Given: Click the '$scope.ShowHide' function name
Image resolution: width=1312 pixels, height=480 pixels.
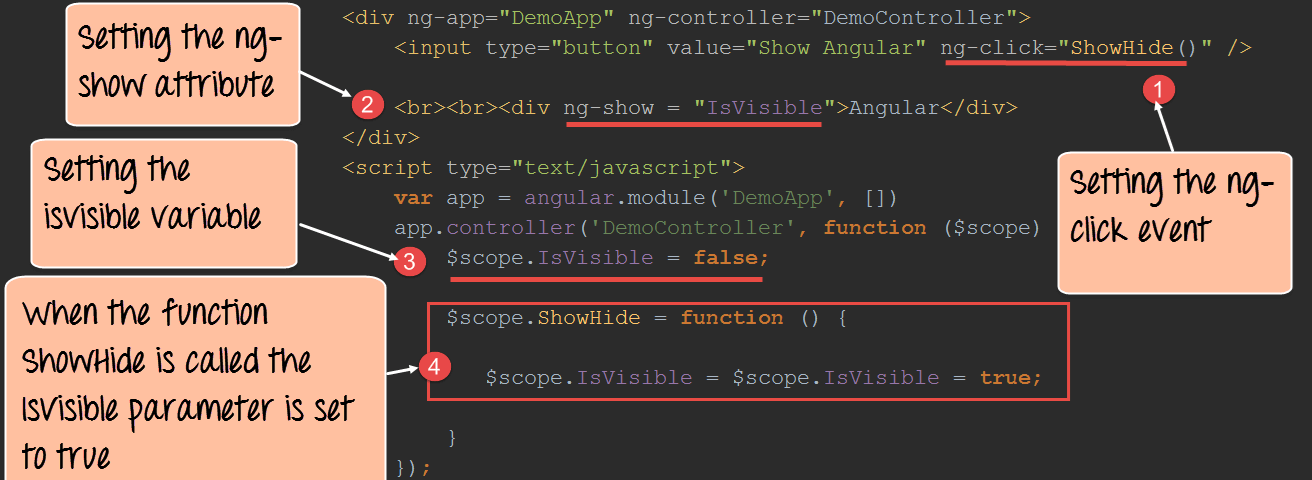Looking at the screenshot, I should point(515,318).
